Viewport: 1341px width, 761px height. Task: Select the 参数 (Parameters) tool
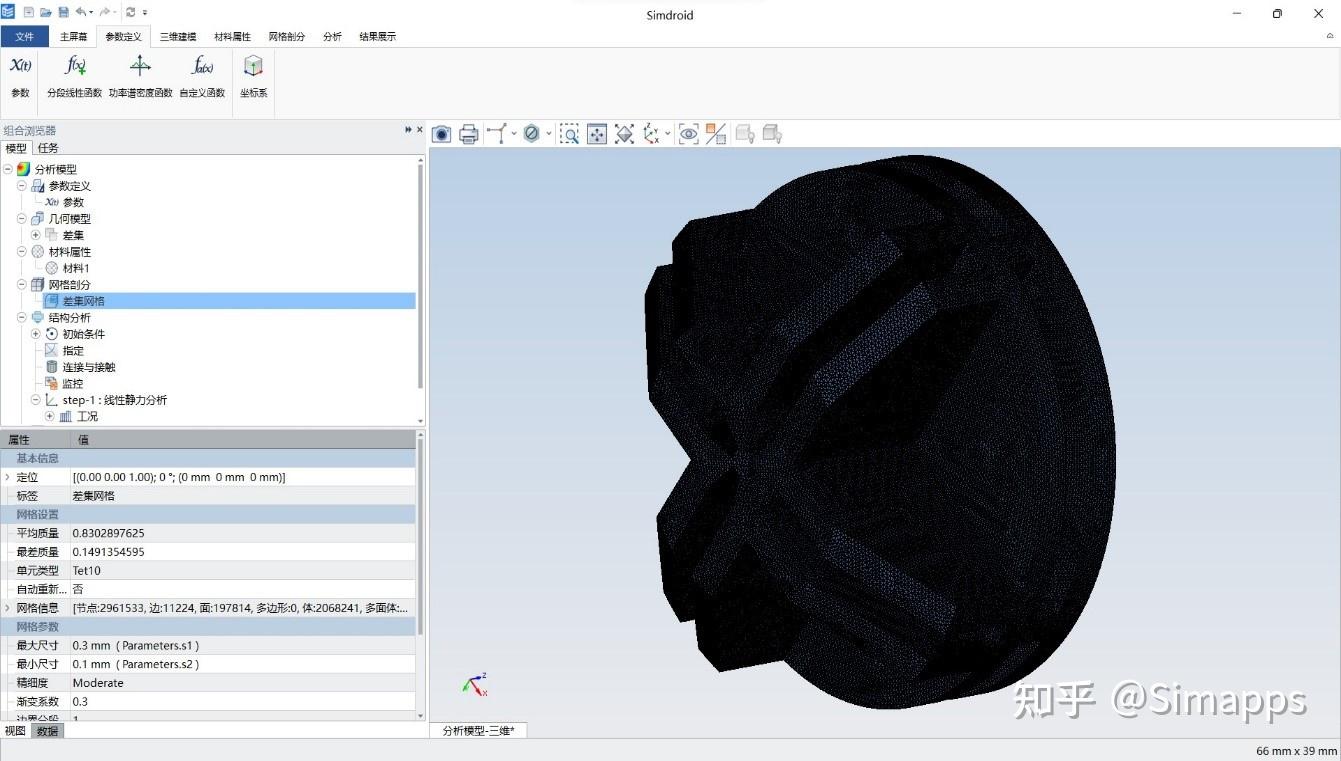tap(19, 75)
